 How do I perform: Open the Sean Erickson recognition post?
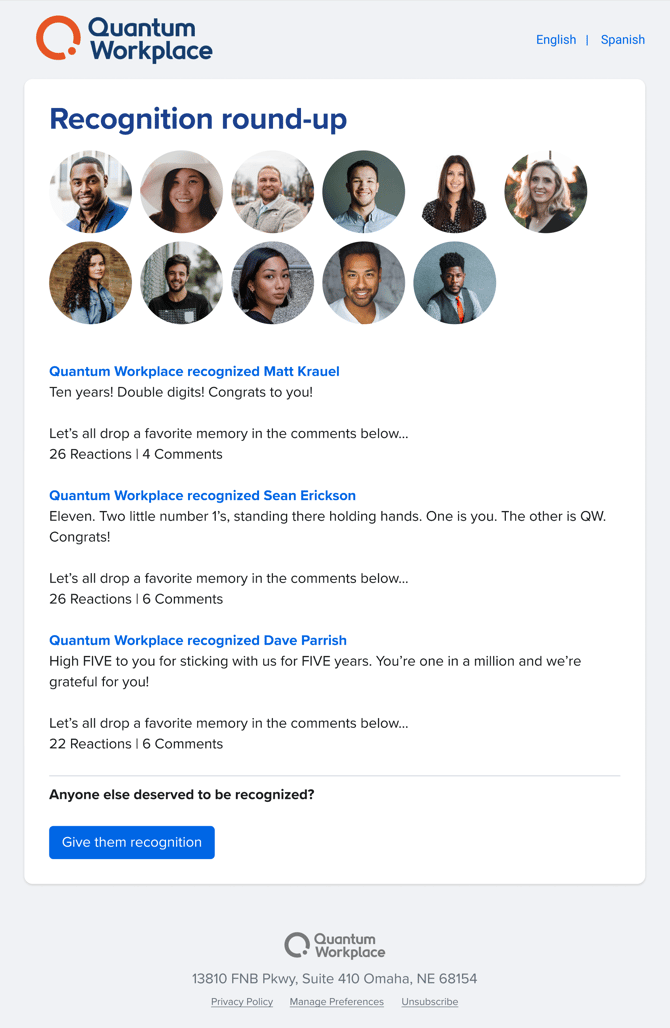coord(203,496)
